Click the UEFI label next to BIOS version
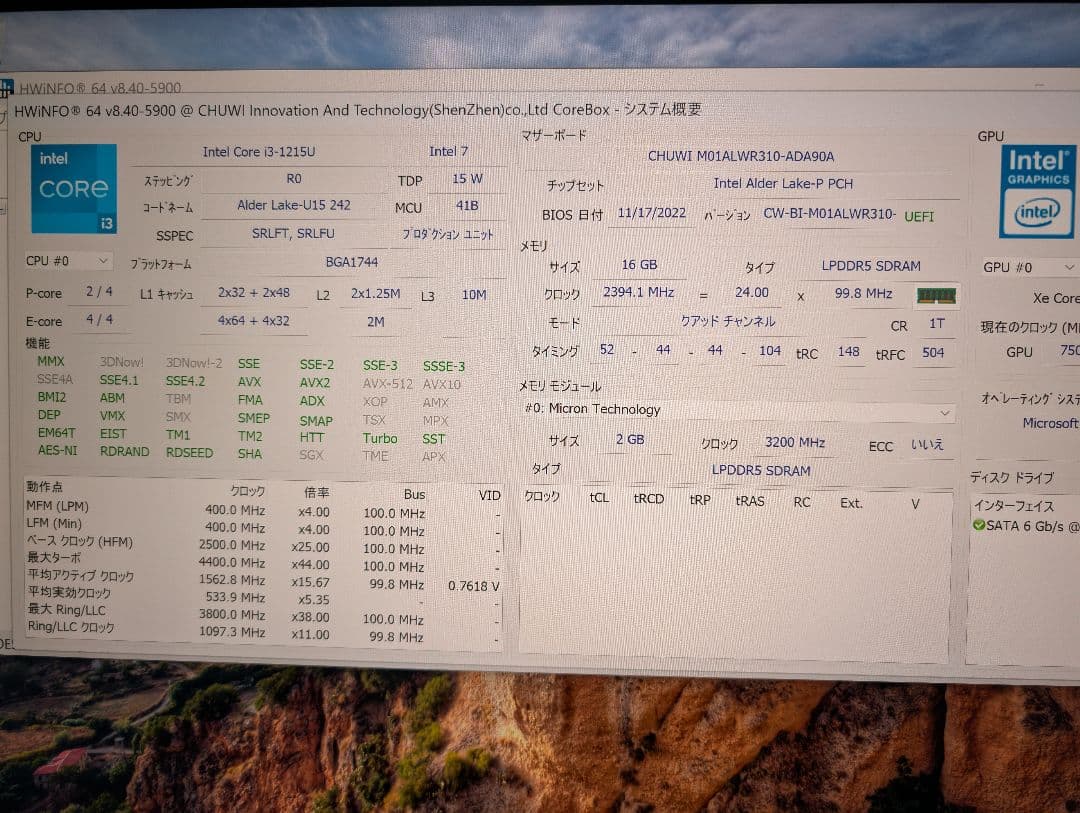Screen dimensions: 1080x813 coord(919,216)
